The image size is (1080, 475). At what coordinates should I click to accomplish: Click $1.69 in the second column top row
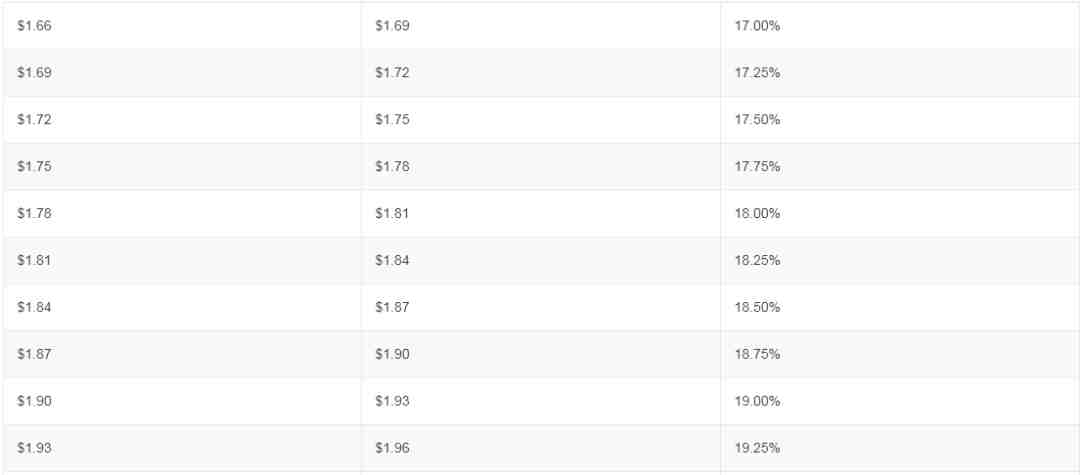pyautogui.click(x=392, y=26)
